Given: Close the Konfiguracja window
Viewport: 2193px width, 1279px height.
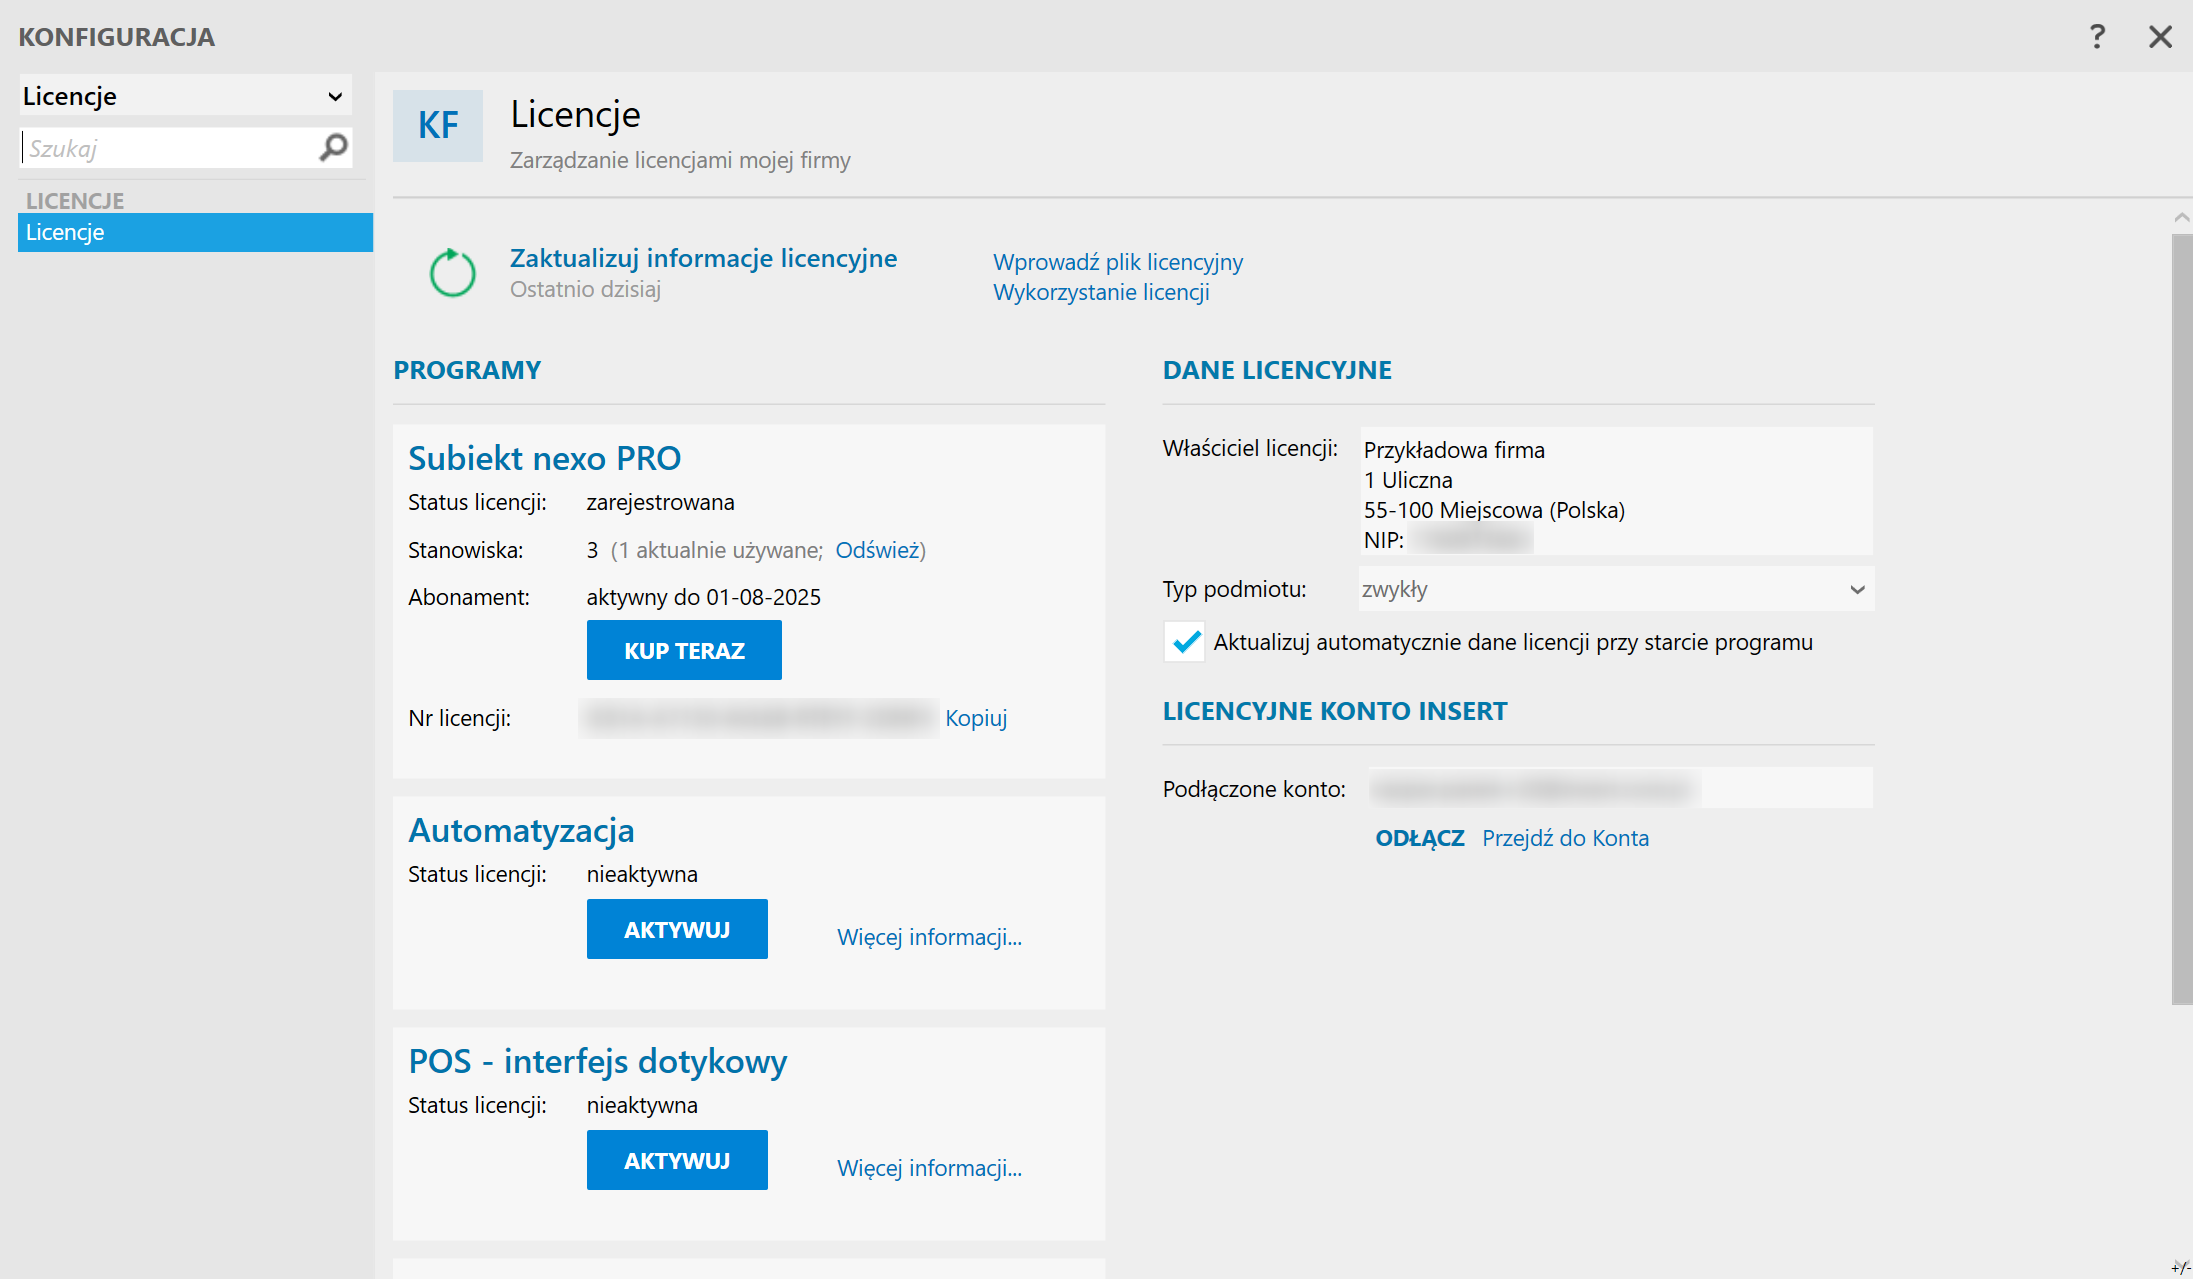Looking at the screenshot, I should [x=2160, y=37].
